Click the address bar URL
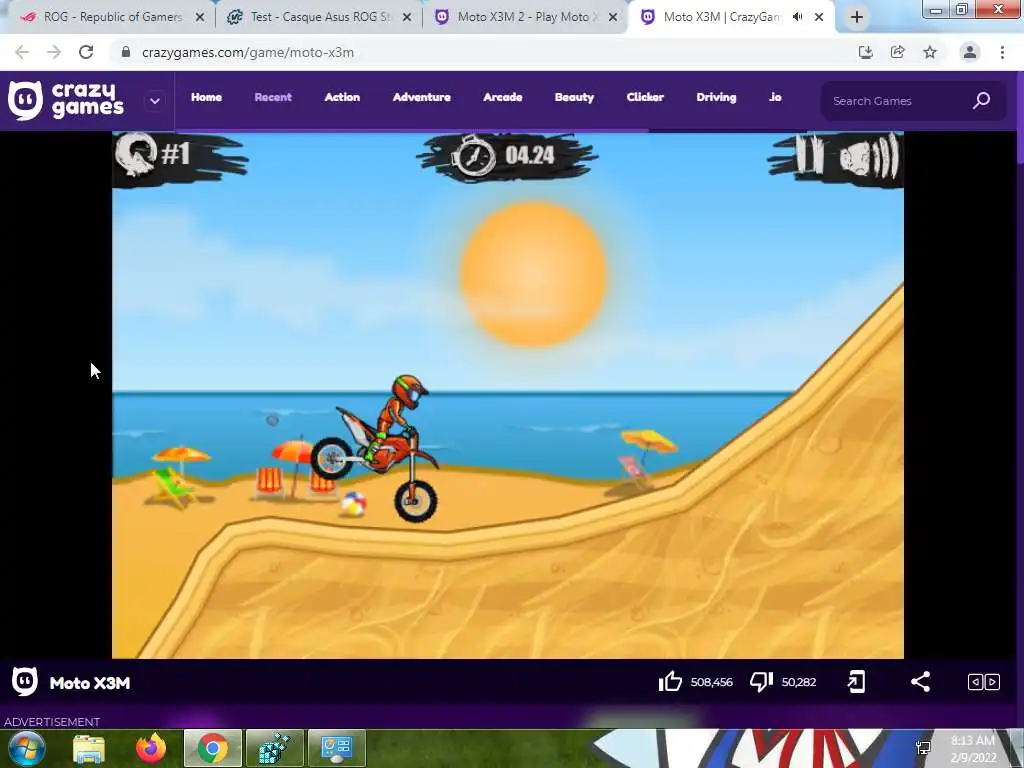 click(248, 53)
